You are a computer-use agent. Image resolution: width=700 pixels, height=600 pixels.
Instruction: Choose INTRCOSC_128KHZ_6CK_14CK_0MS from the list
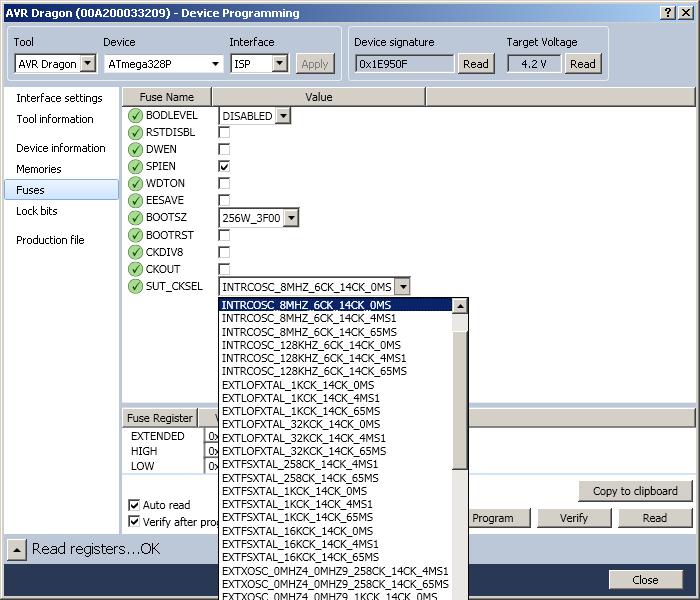coord(311,345)
